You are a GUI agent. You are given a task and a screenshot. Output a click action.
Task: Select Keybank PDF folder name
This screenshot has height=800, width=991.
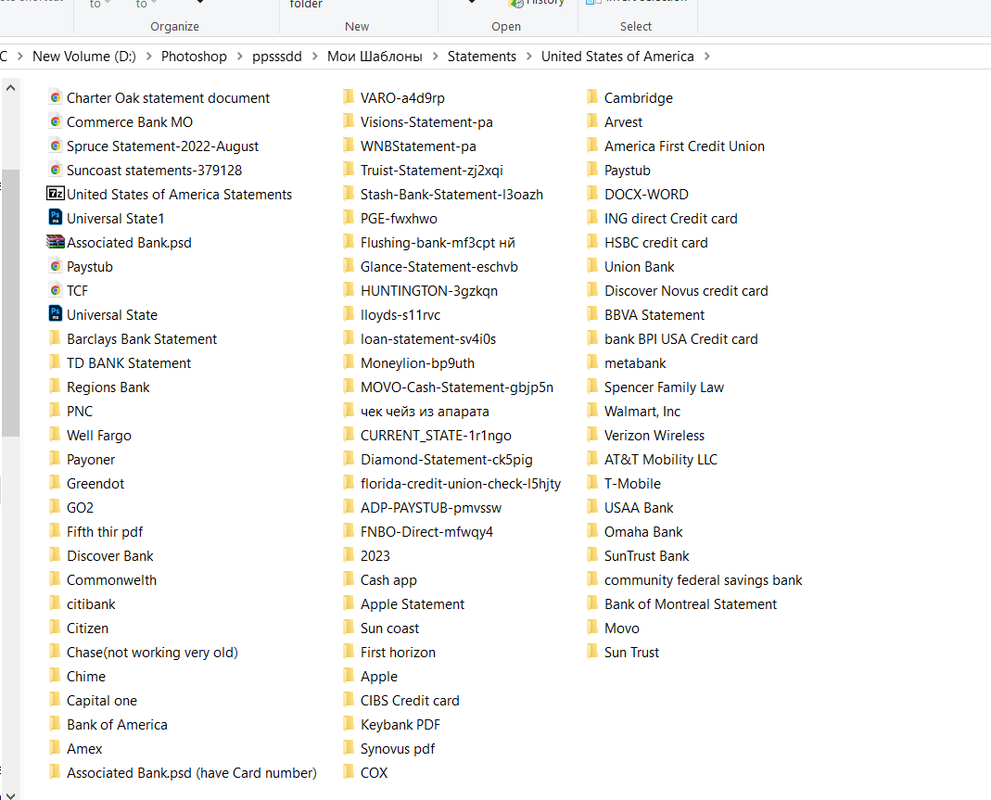pyautogui.click(x=400, y=725)
